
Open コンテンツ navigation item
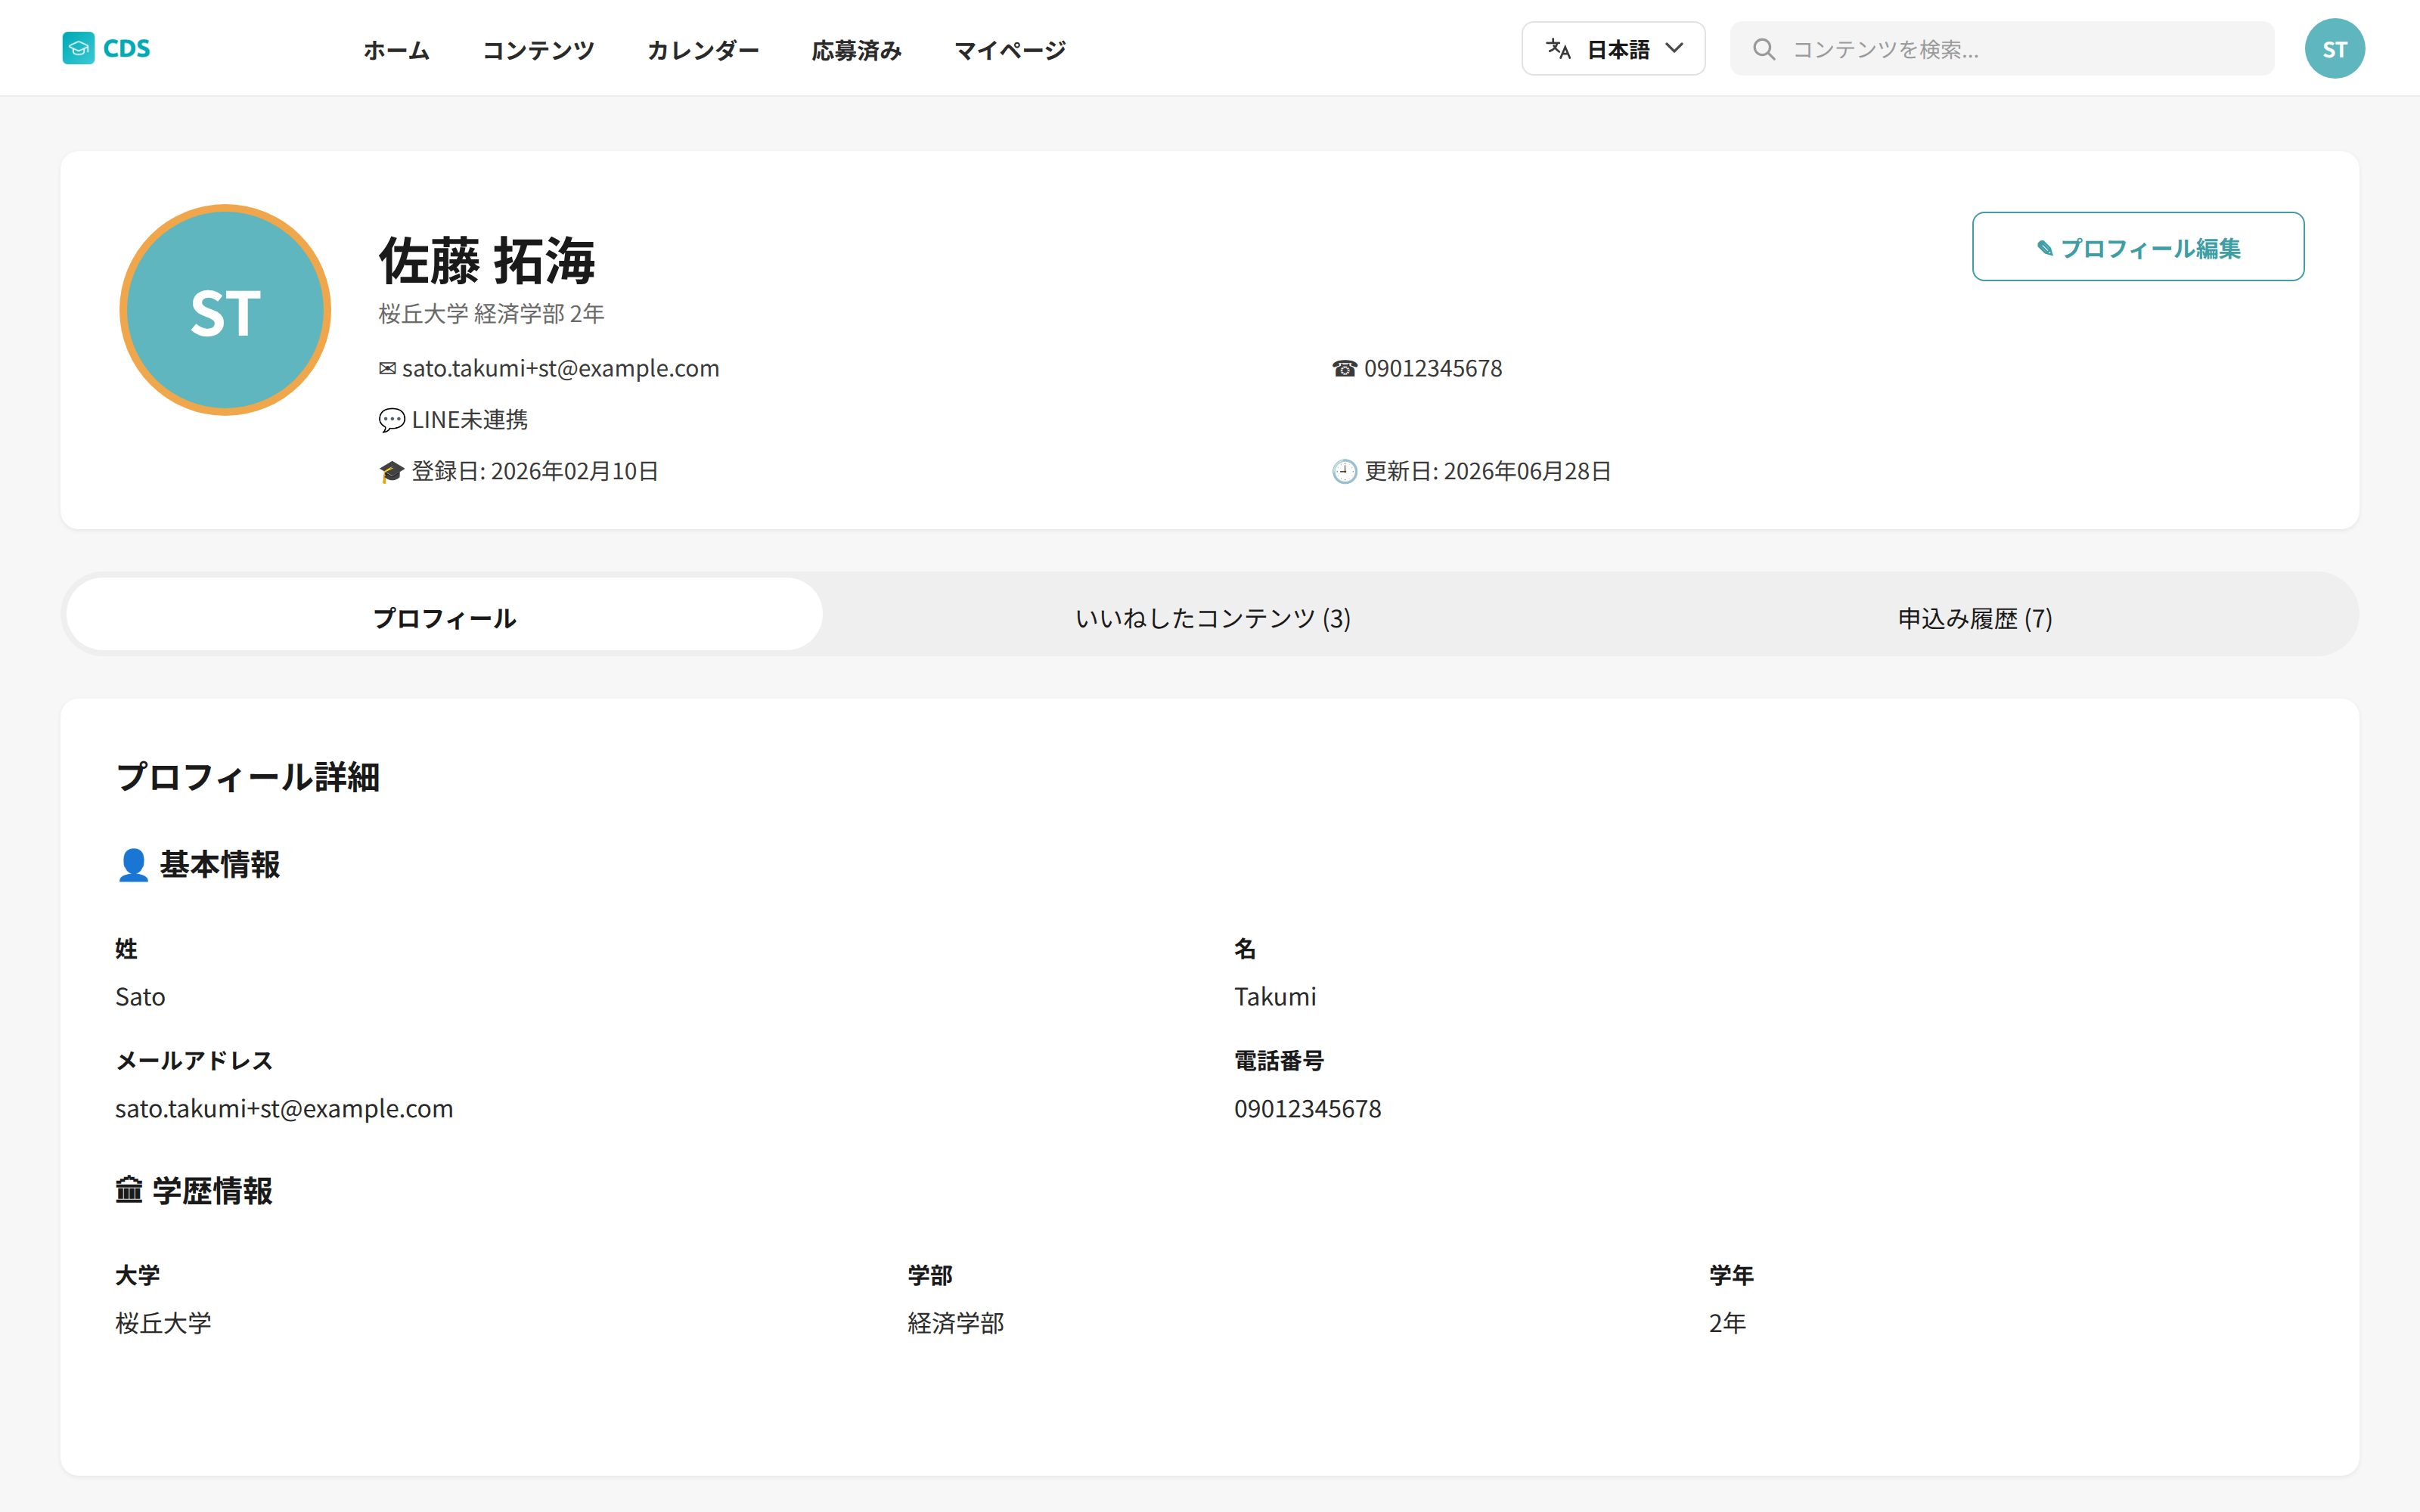[x=538, y=50]
